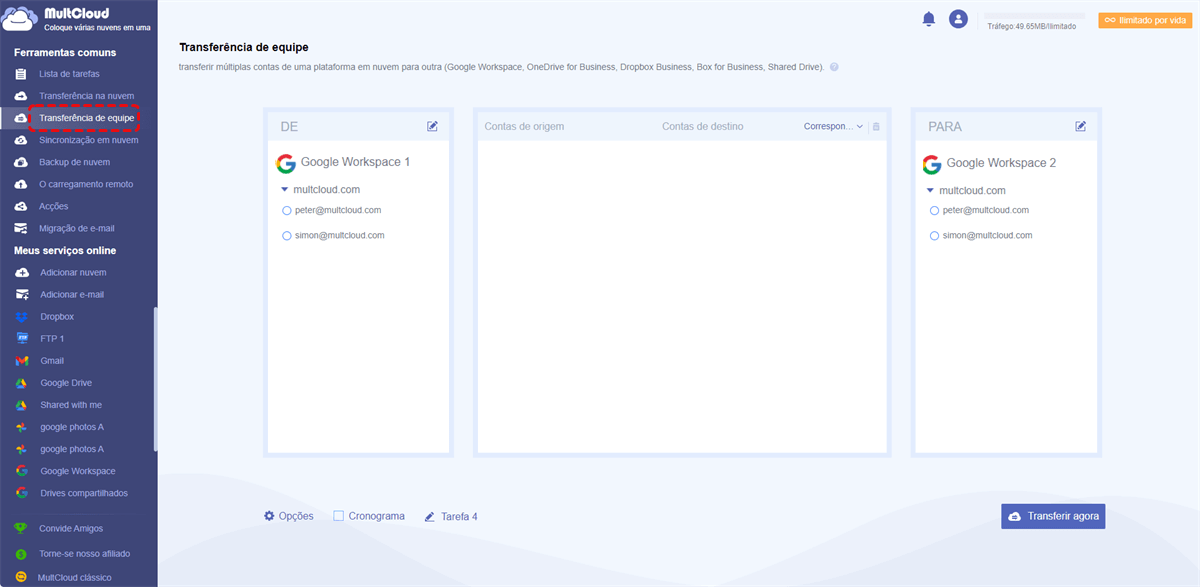Click the Lista de tarefas icon
This screenshot has height=587, width=1200.
(x=21, y=74)
